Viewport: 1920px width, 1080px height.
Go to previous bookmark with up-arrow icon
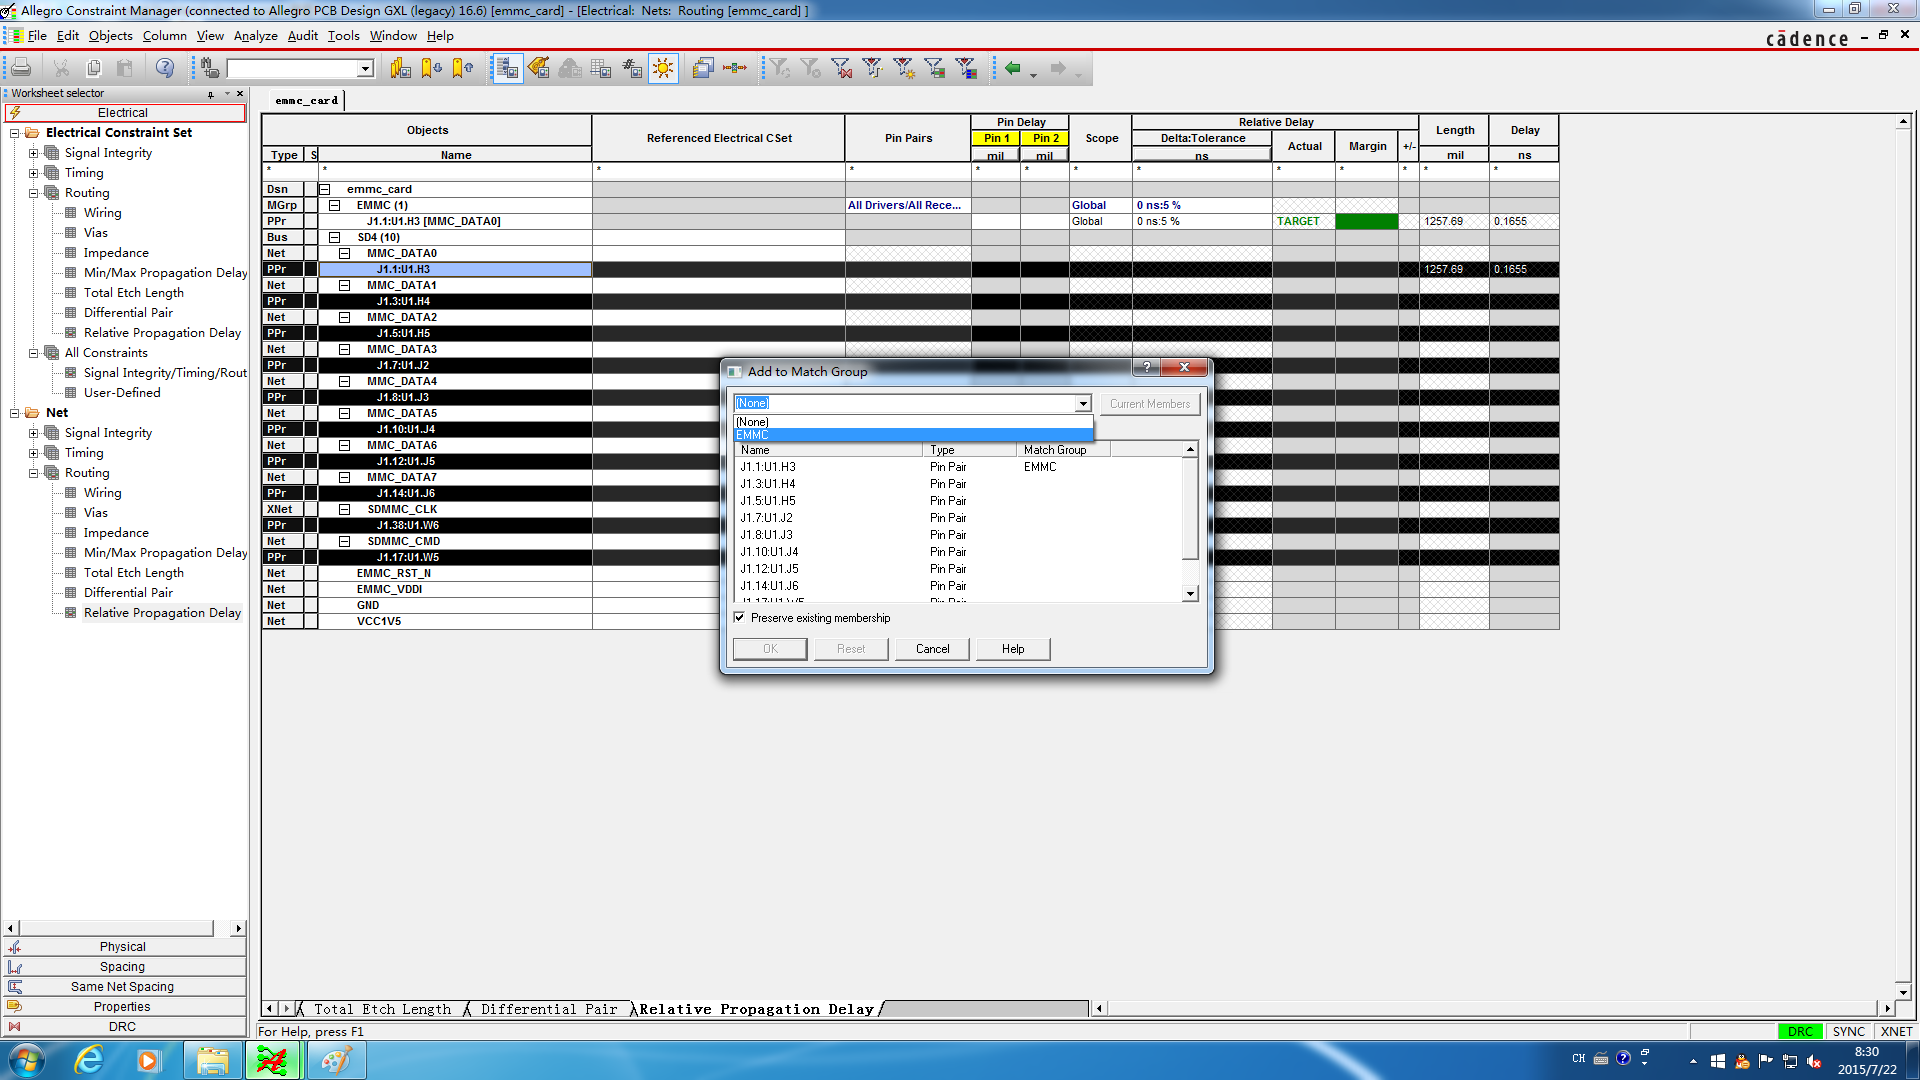click(x=463, y=68)
